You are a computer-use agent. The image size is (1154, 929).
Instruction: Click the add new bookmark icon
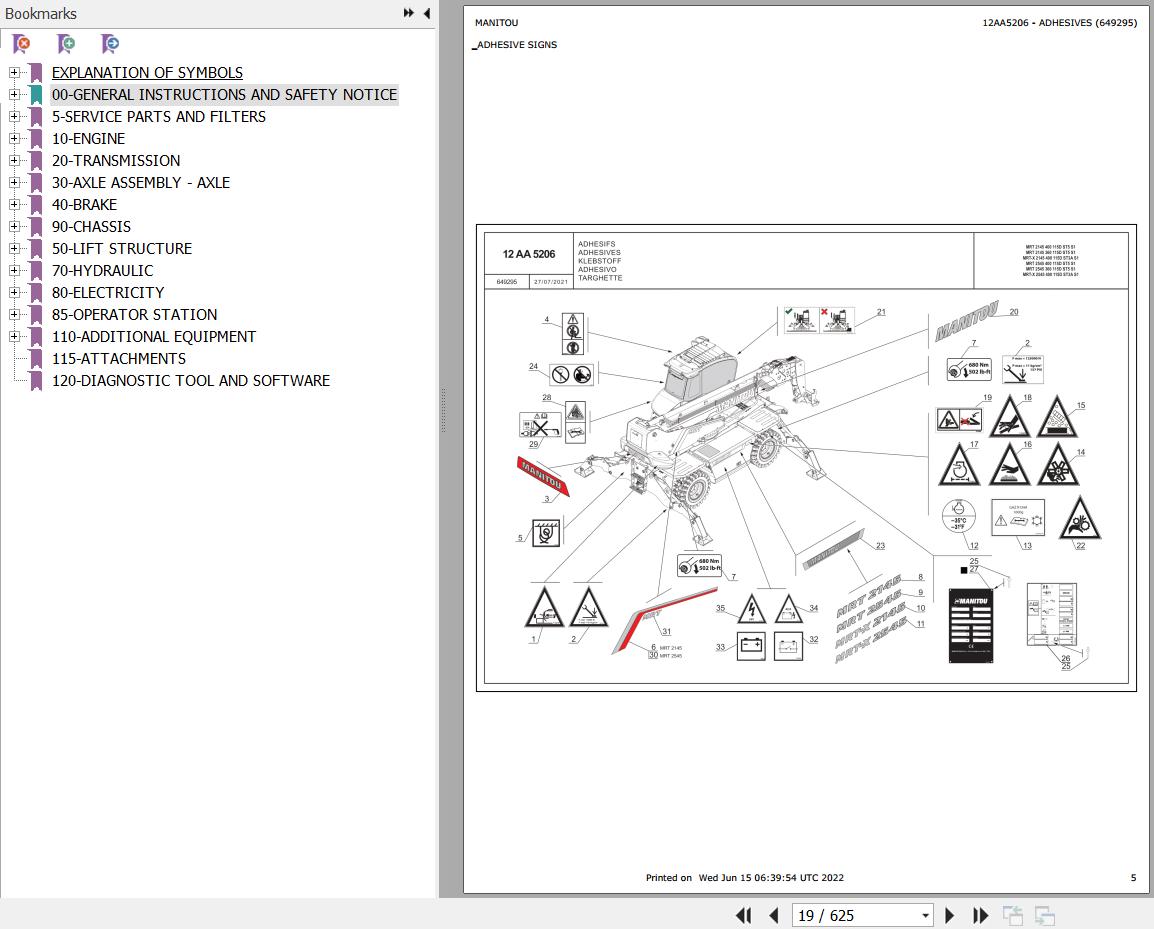coord(66,44)
